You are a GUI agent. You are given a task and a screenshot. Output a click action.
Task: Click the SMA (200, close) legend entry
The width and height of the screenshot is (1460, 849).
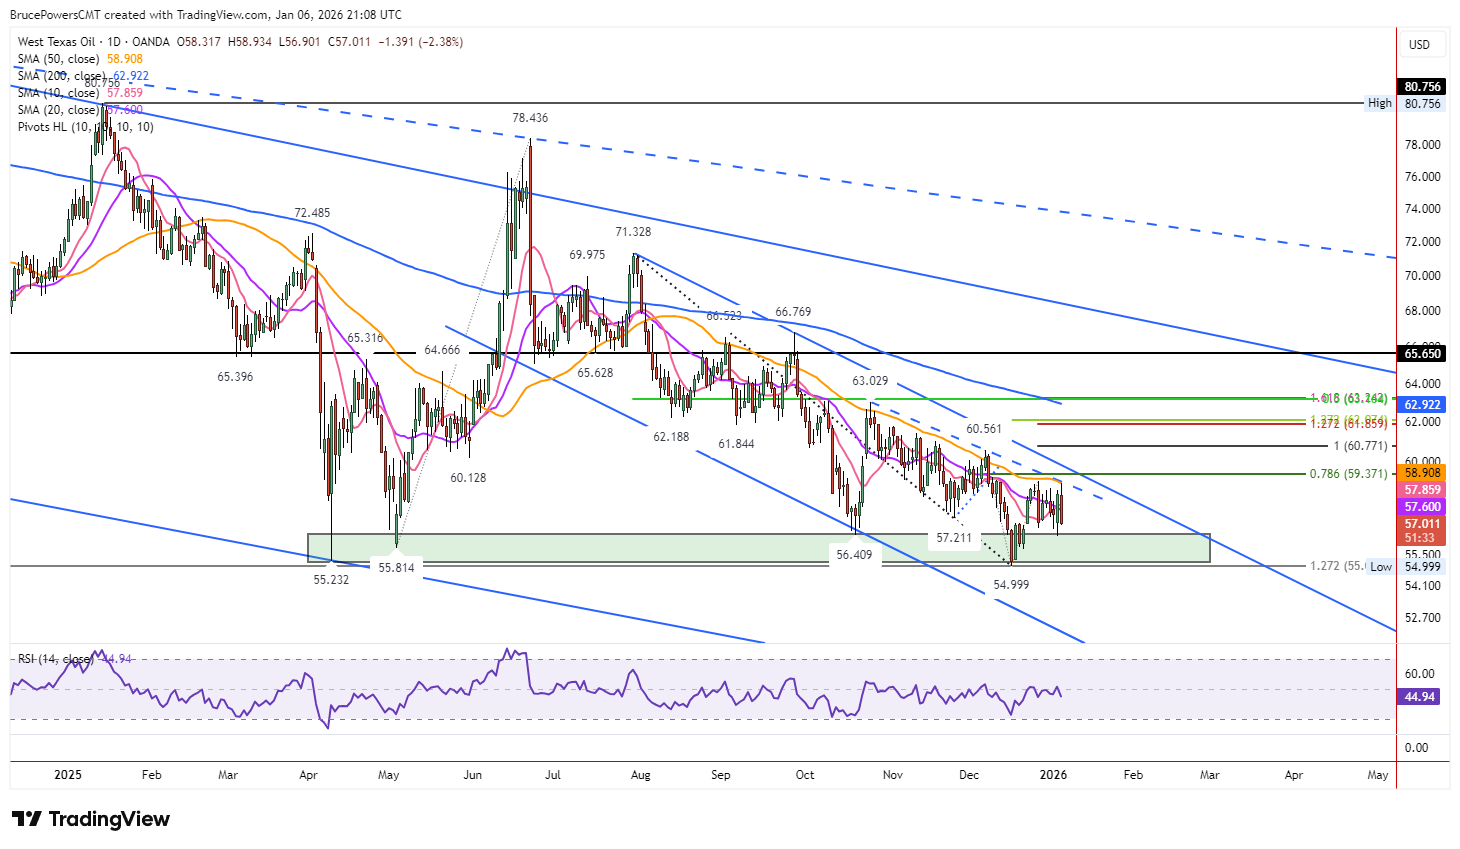[x=83, y=76]
